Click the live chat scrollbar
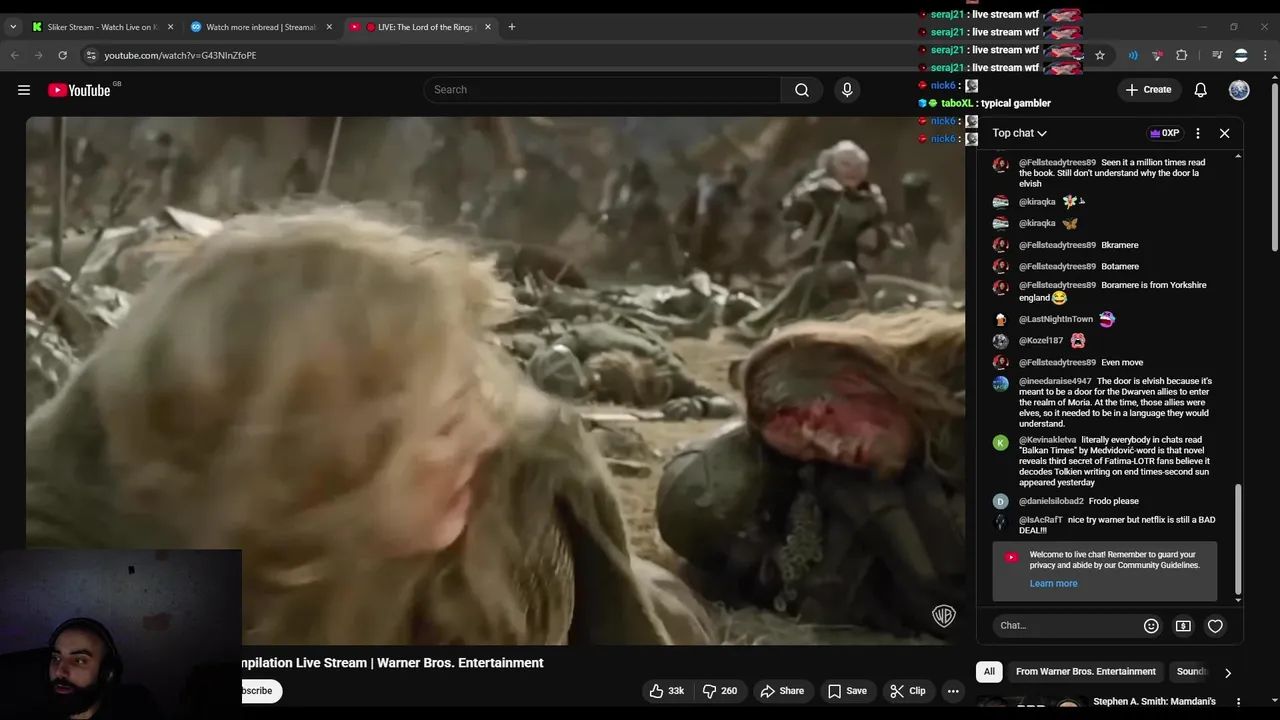Viewport: 1280px width, 720px height. point(1238,539)
